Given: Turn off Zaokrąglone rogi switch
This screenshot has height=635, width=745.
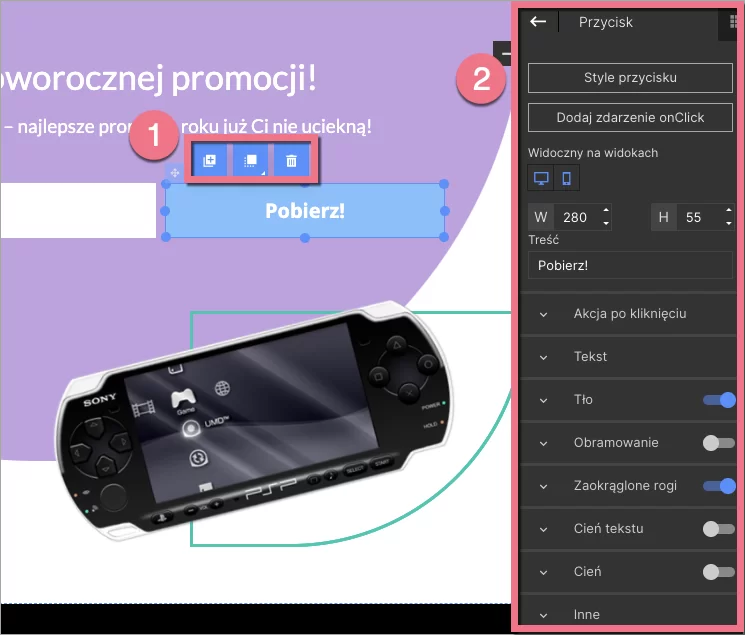Looking at the screenshot, I should click(719, 486).
